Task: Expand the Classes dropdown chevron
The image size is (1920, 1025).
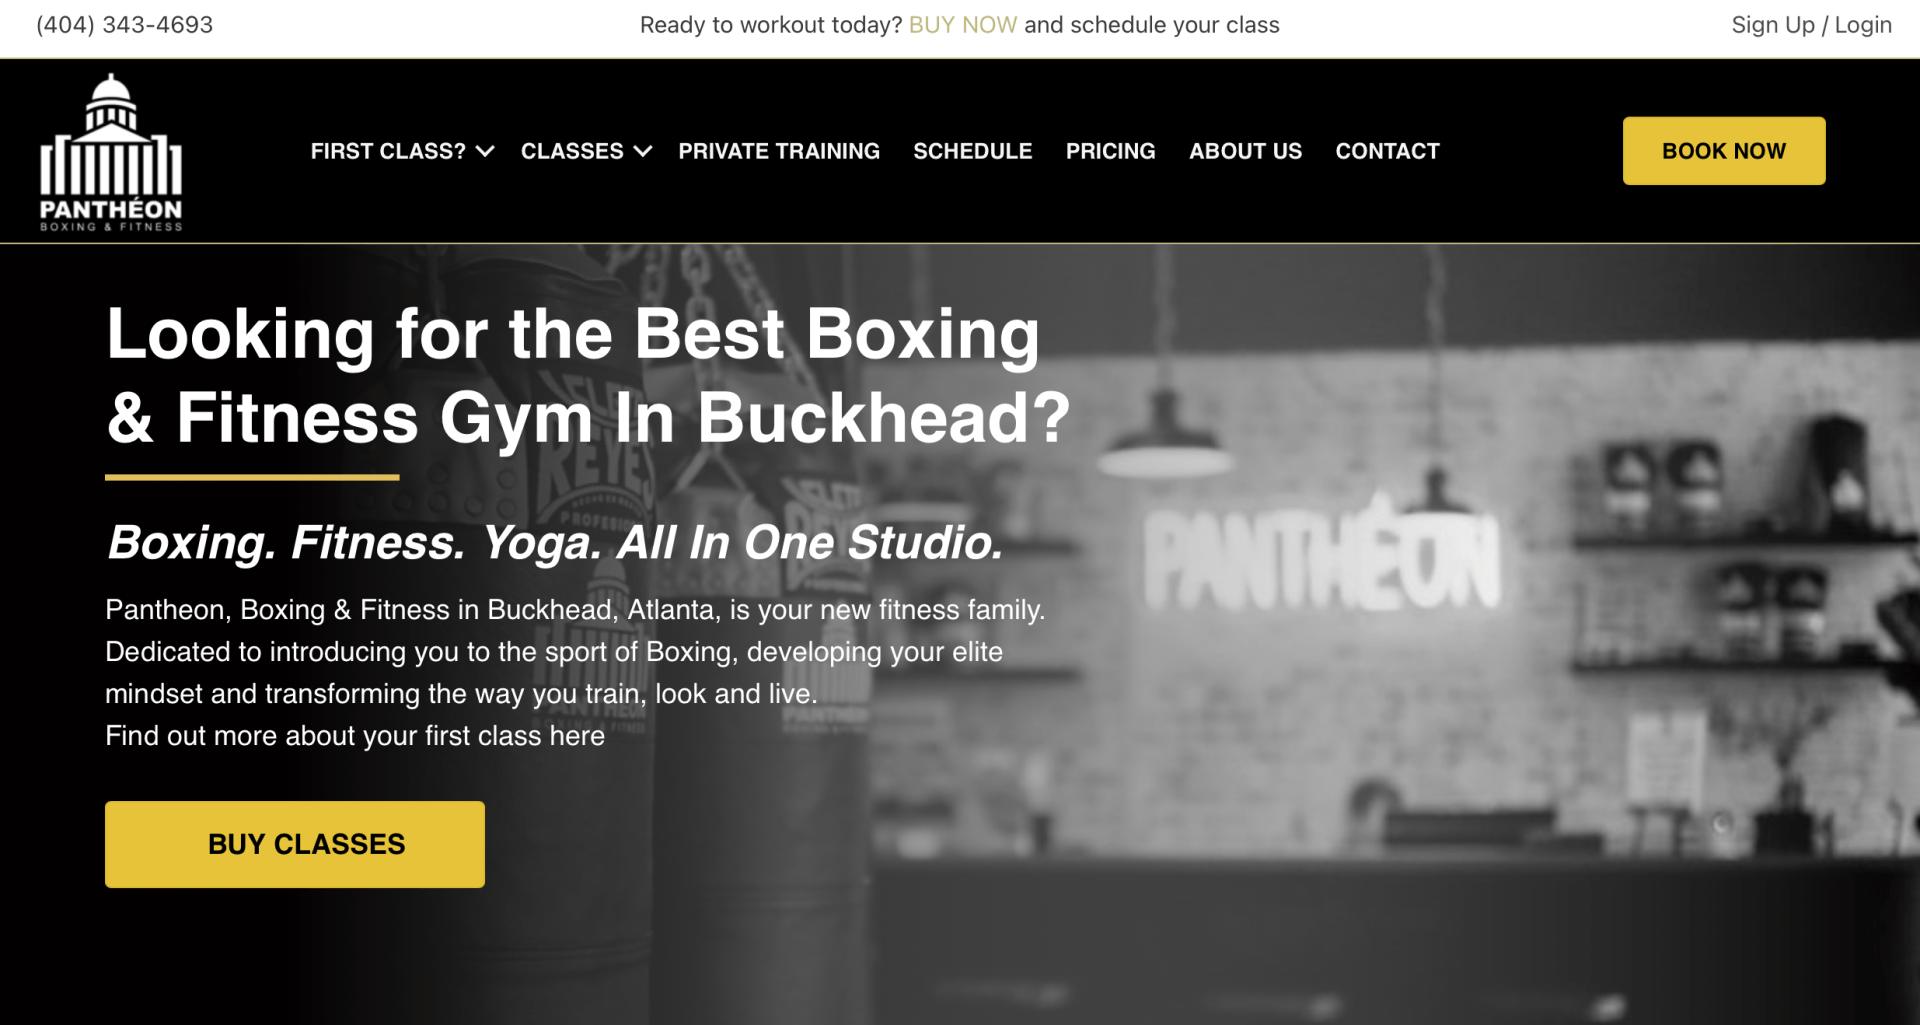Action: [643, 152]
